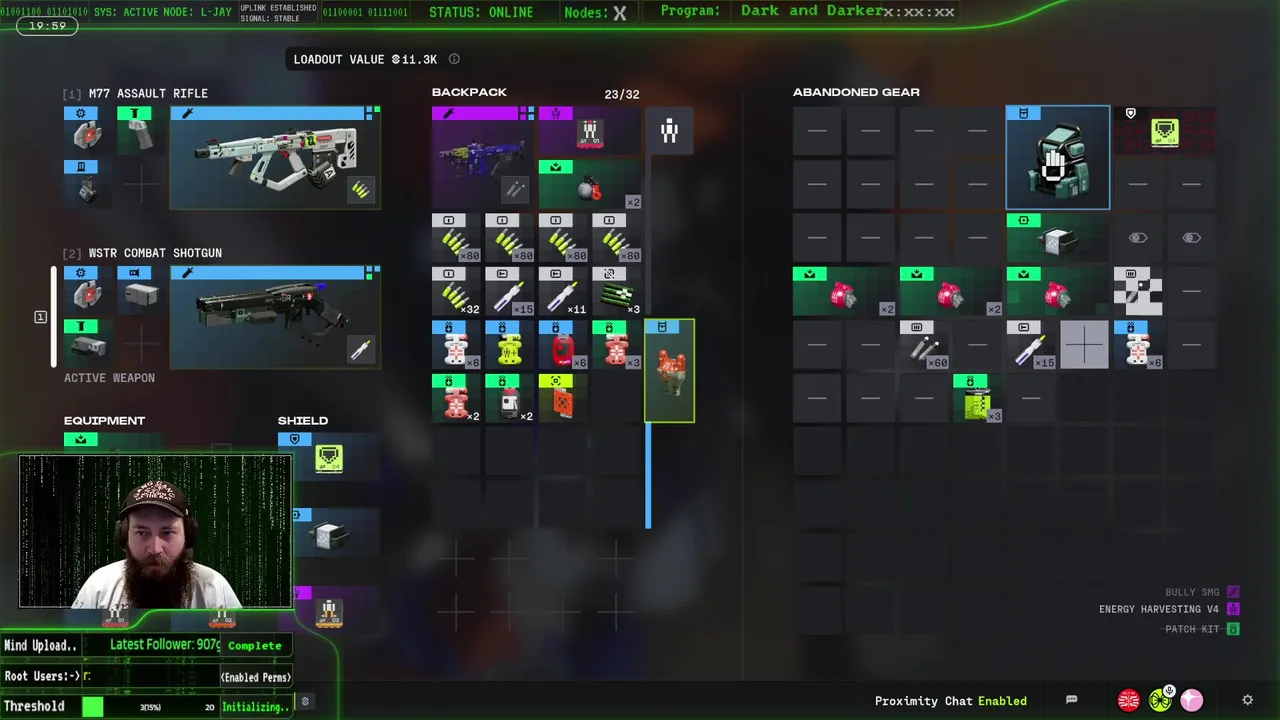Click the loadout value info icon
1280x720 pixels.
(454, 59)
